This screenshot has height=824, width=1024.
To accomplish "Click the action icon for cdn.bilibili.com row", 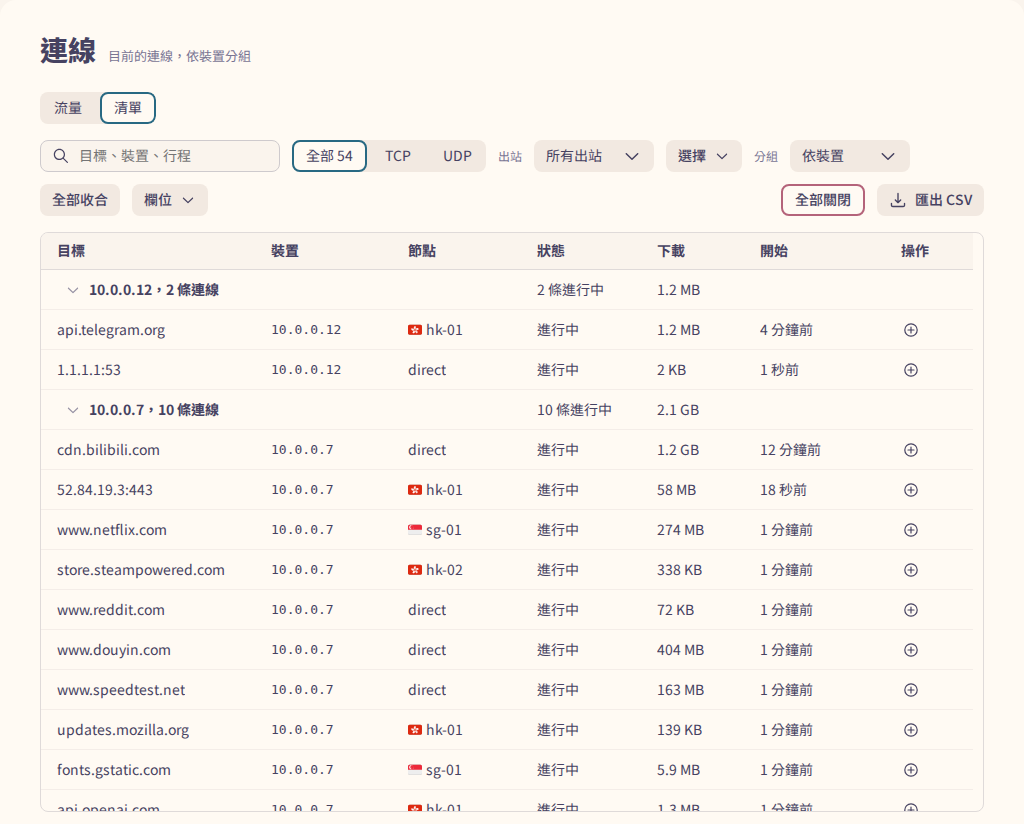I will 910,450.
